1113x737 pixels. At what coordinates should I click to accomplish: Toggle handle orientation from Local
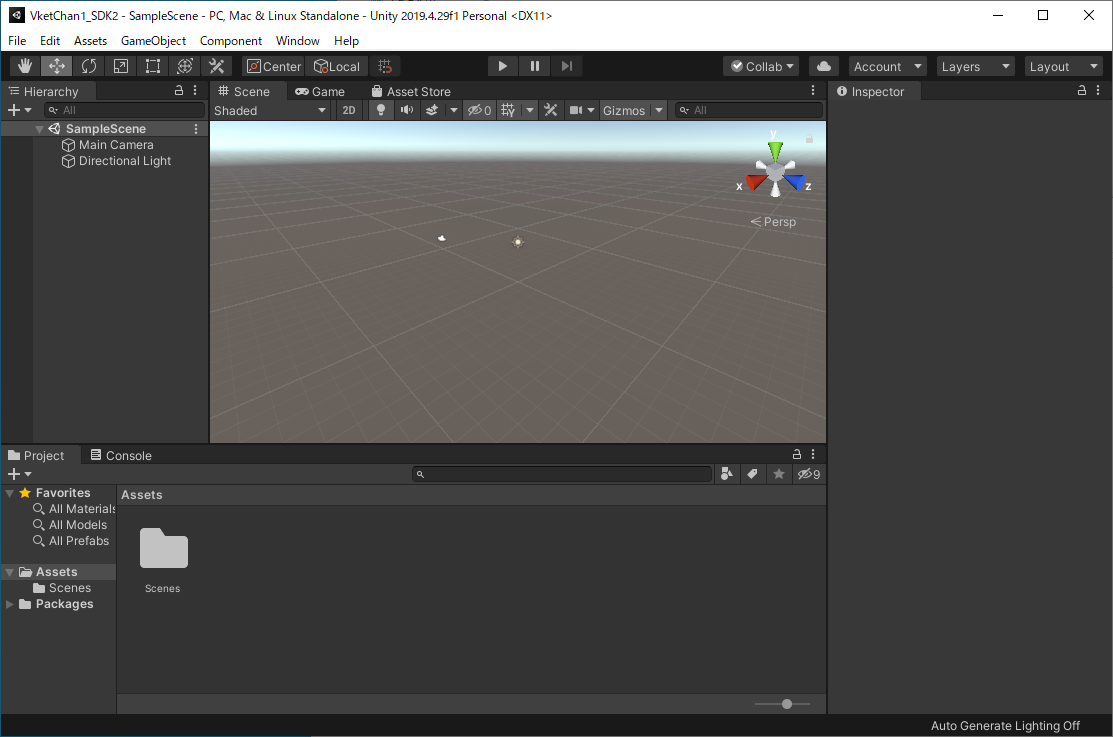pyautogui.click(x=337, y=65)
